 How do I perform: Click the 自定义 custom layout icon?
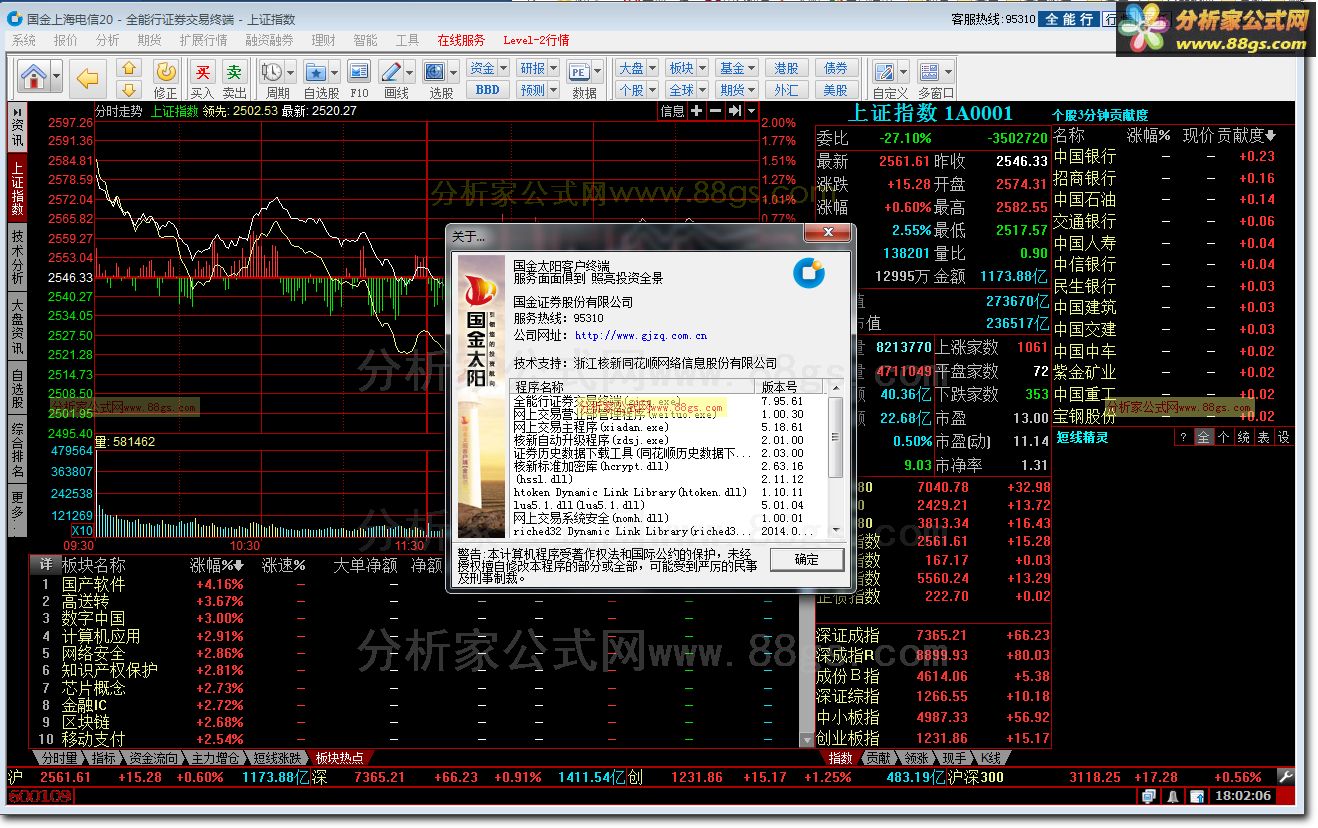[885, 72]
